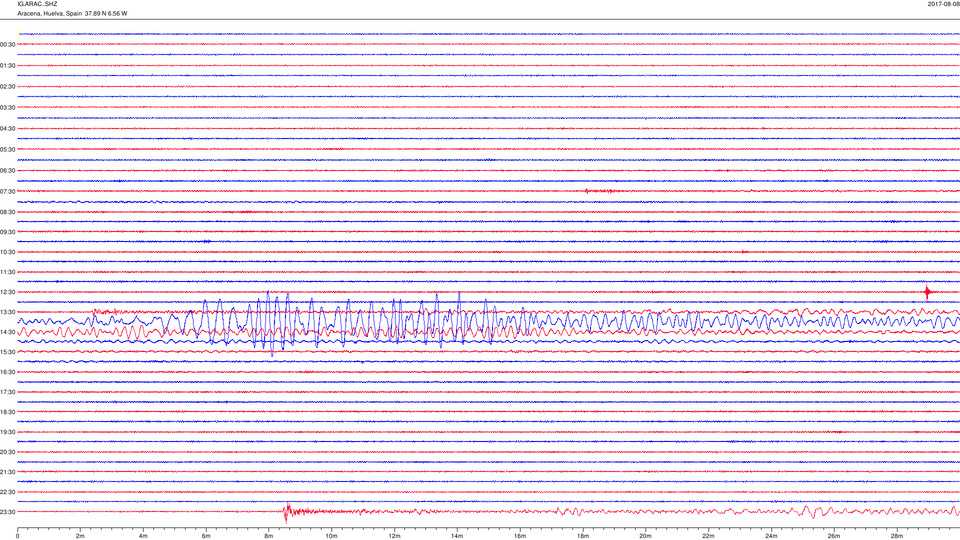
Task: Click the 23:30 time label
Action: tap(7, 512)
